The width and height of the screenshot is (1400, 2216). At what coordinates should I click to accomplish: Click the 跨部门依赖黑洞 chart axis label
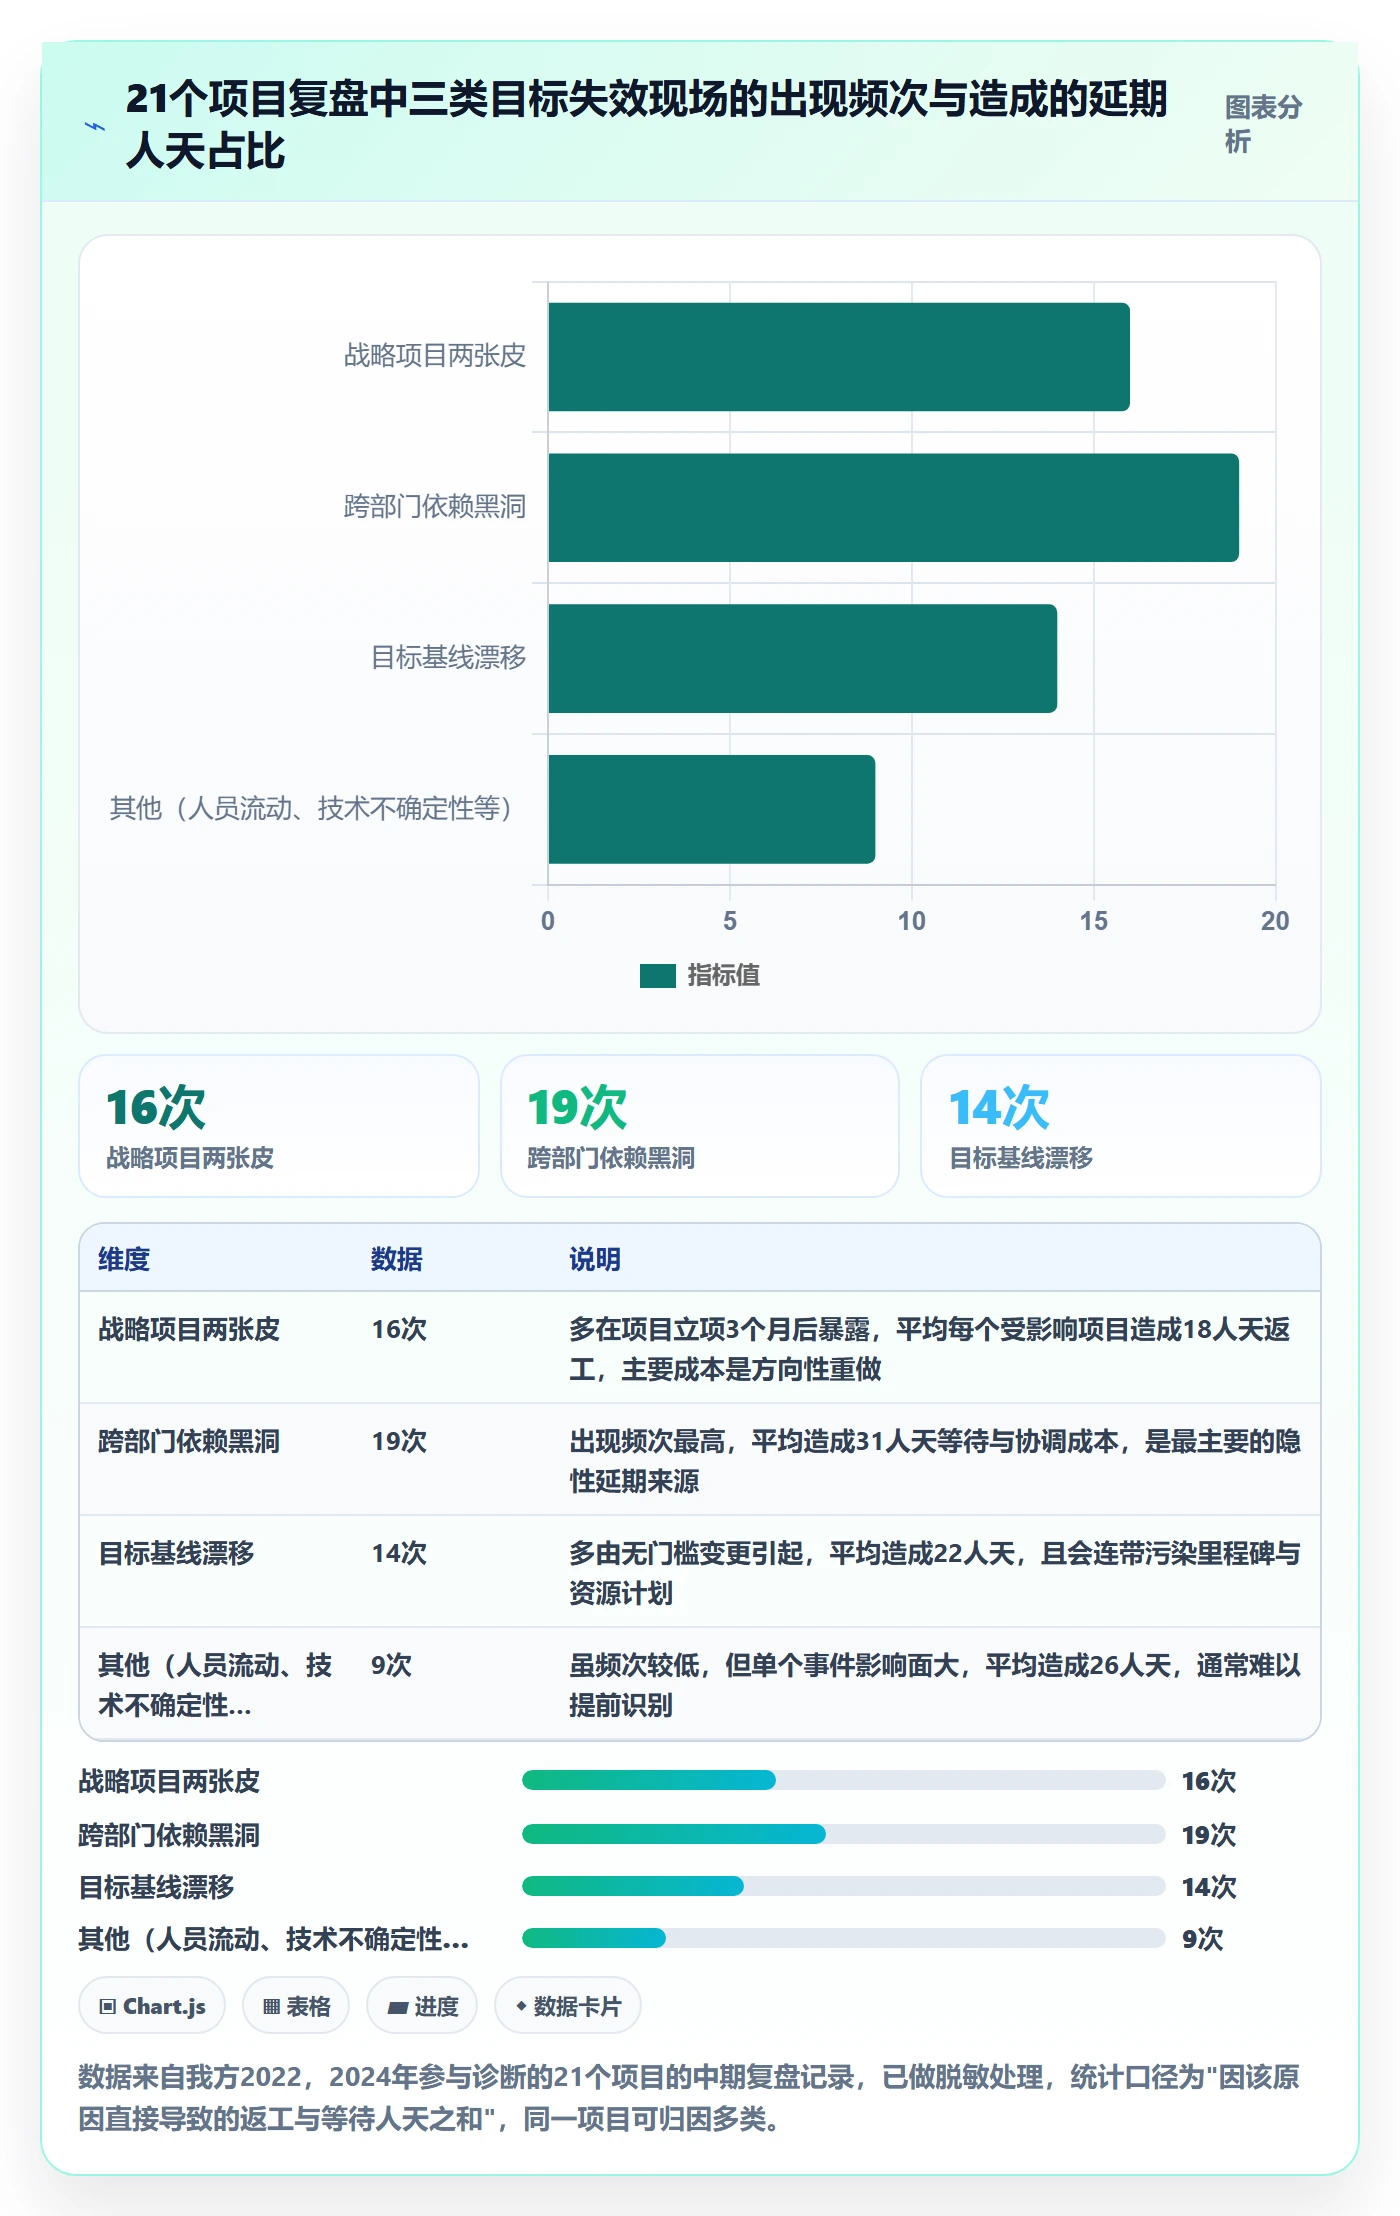[435, 507]
